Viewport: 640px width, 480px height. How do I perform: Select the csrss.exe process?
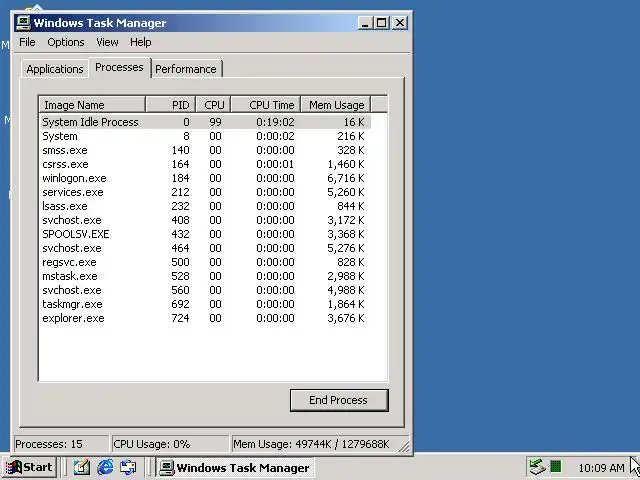click(x=206, y=164)
